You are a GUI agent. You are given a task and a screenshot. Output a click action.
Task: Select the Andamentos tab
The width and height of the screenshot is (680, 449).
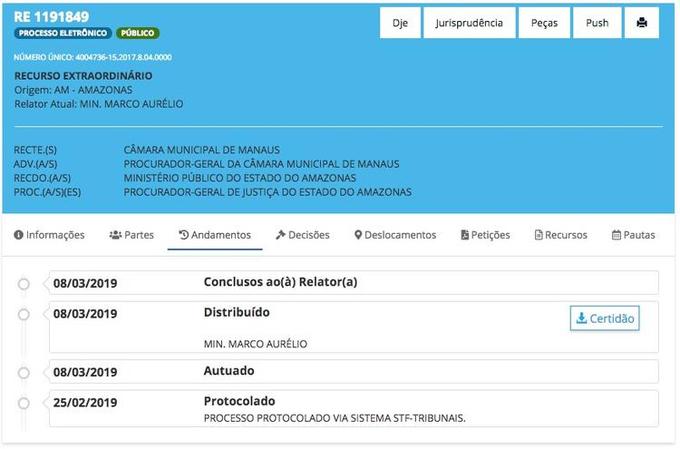pos(214,235)
